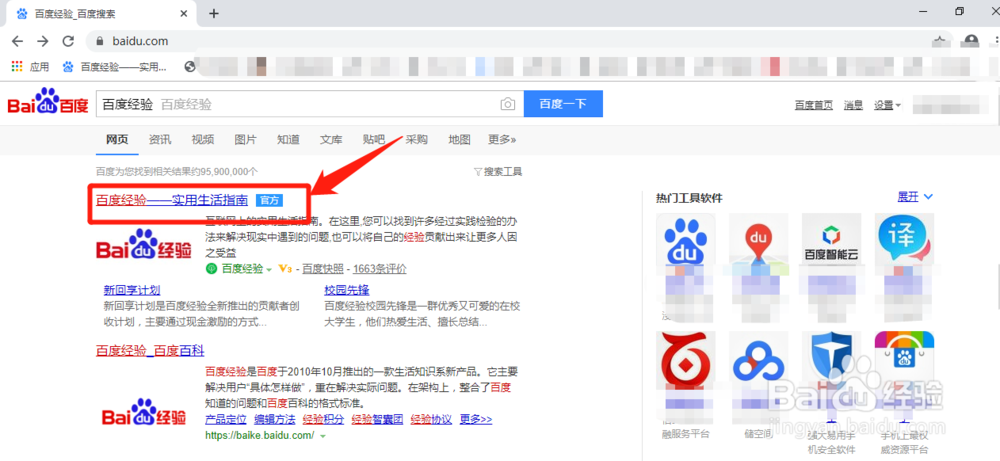Click the 消息 link
Image resolution: width=1000 pixels, height=461 pixels.
[853, 105]
